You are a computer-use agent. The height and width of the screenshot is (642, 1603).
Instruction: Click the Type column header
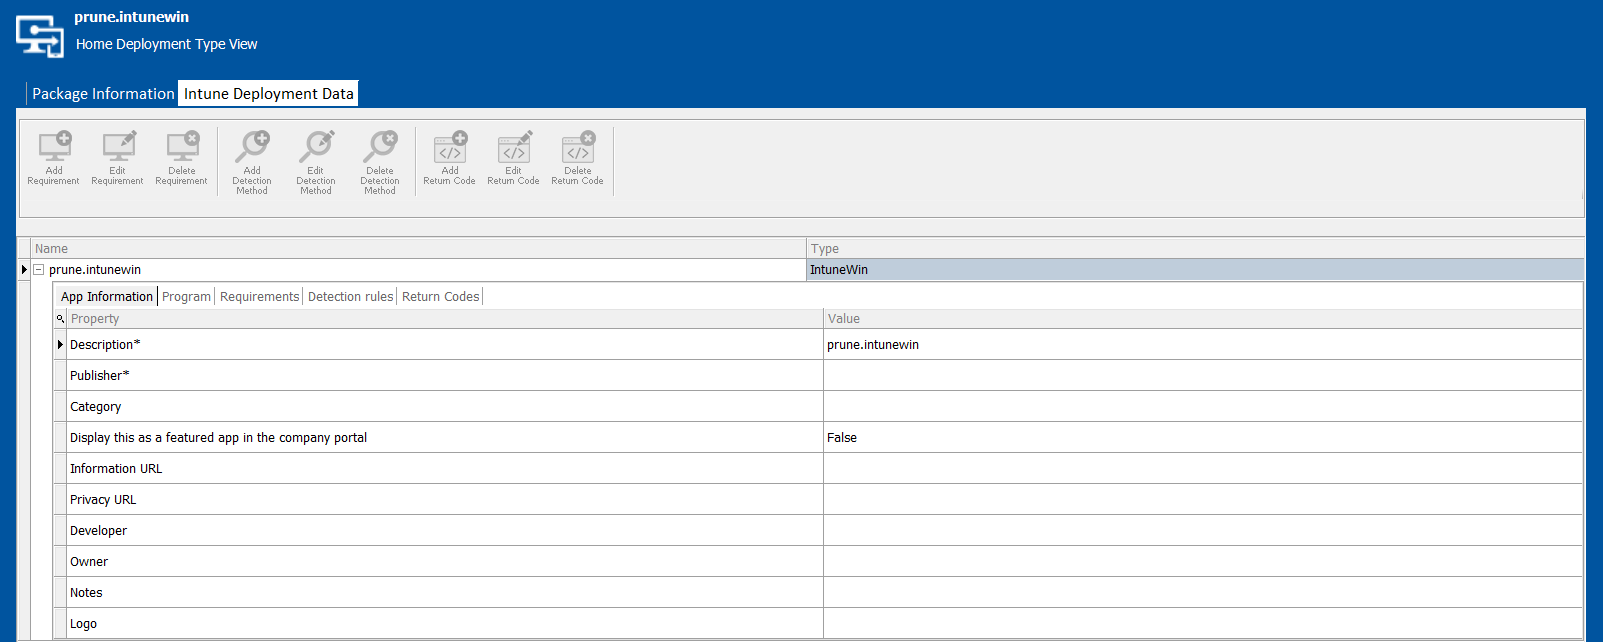pos(1195,249)
